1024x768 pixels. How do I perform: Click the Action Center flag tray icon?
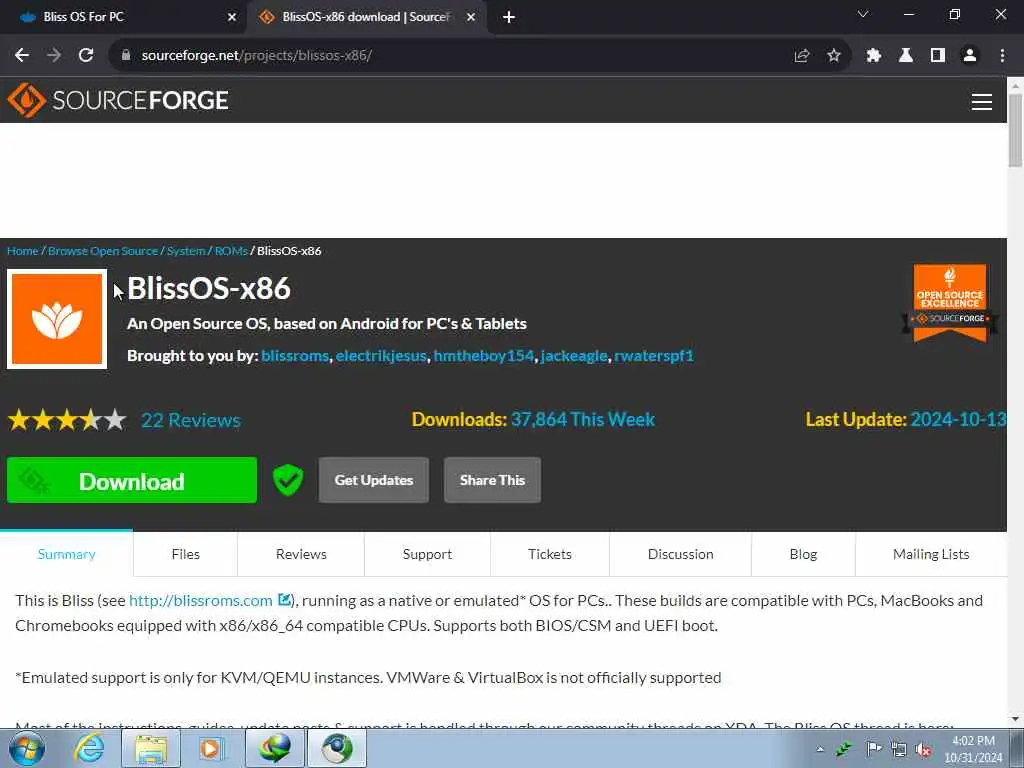tap(873, 749)
